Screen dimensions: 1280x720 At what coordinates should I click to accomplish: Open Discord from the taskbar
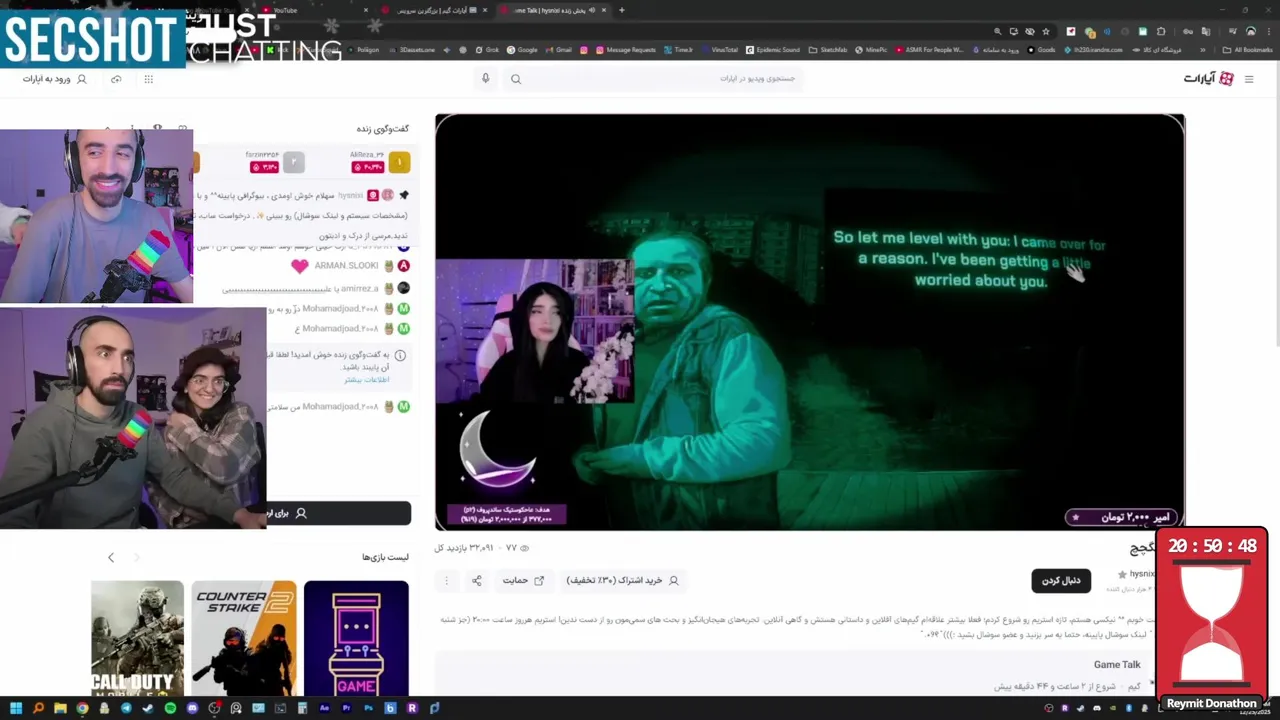click(192, 708)
